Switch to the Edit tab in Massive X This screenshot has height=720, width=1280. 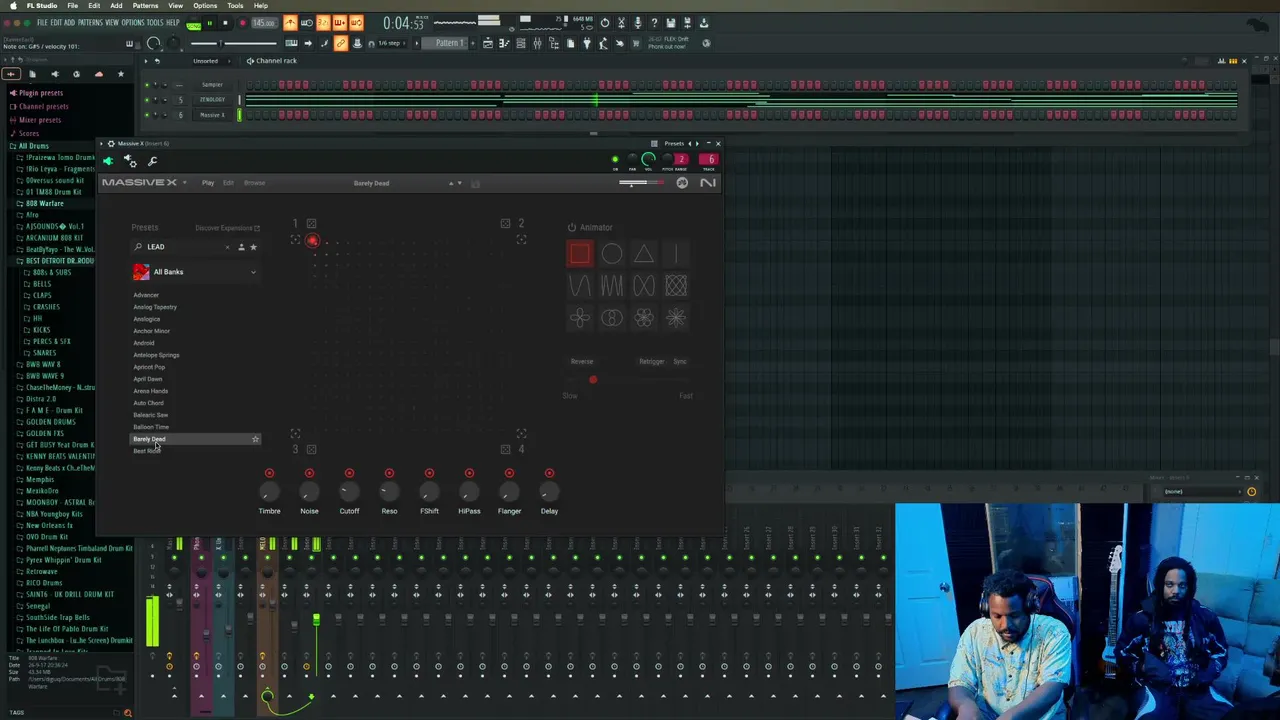coord(228,183)
